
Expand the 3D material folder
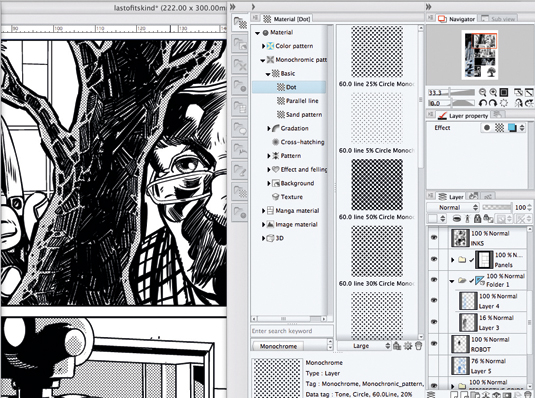point(263,238)
